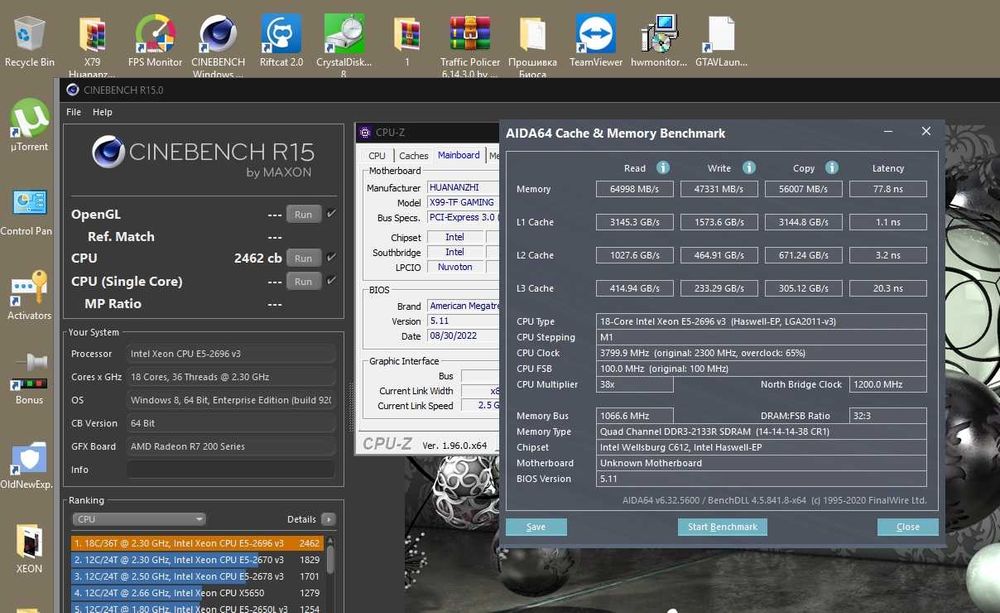Click Memory Latency value 77.8 ns
Image resolution: width=1000 pixels, height=613 pixels.
[x=888, y=189]
